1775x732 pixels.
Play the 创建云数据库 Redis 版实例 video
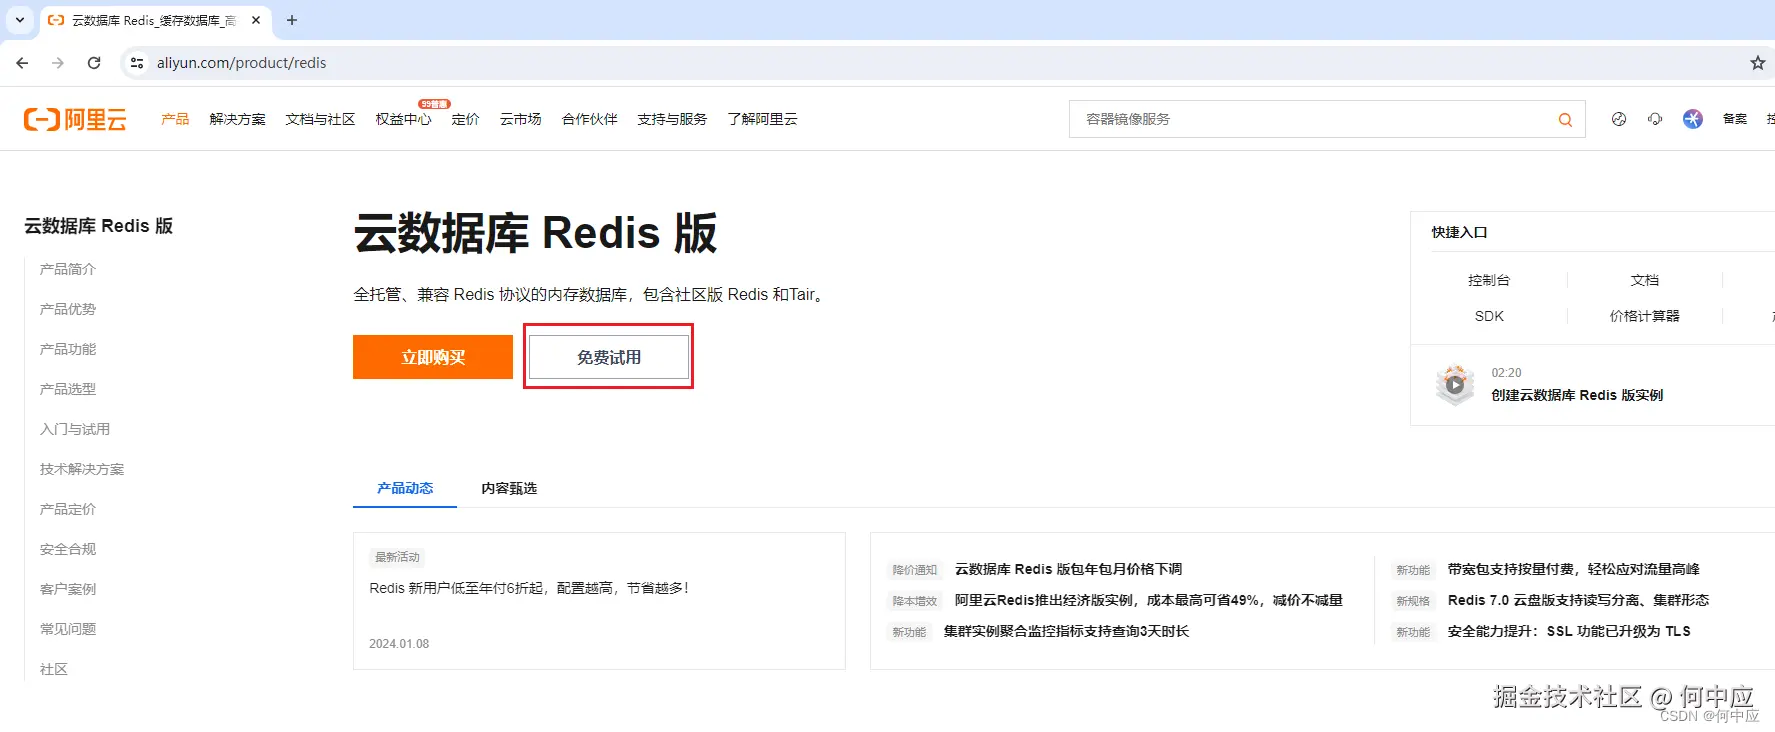[1455, 385]
